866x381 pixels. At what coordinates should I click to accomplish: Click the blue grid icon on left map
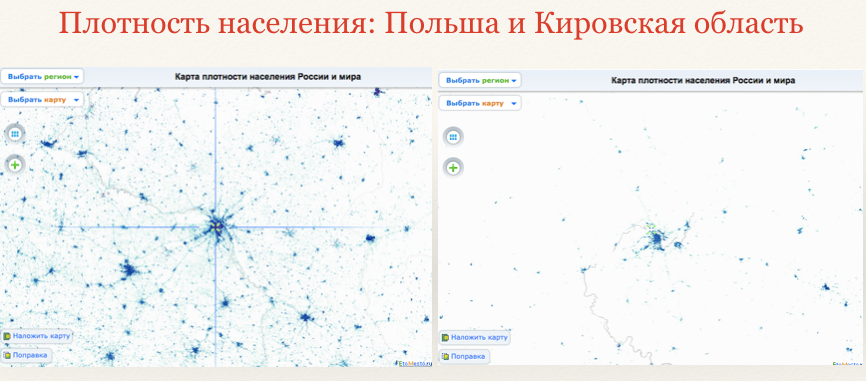pyautogui.click(x=15, y=134)
